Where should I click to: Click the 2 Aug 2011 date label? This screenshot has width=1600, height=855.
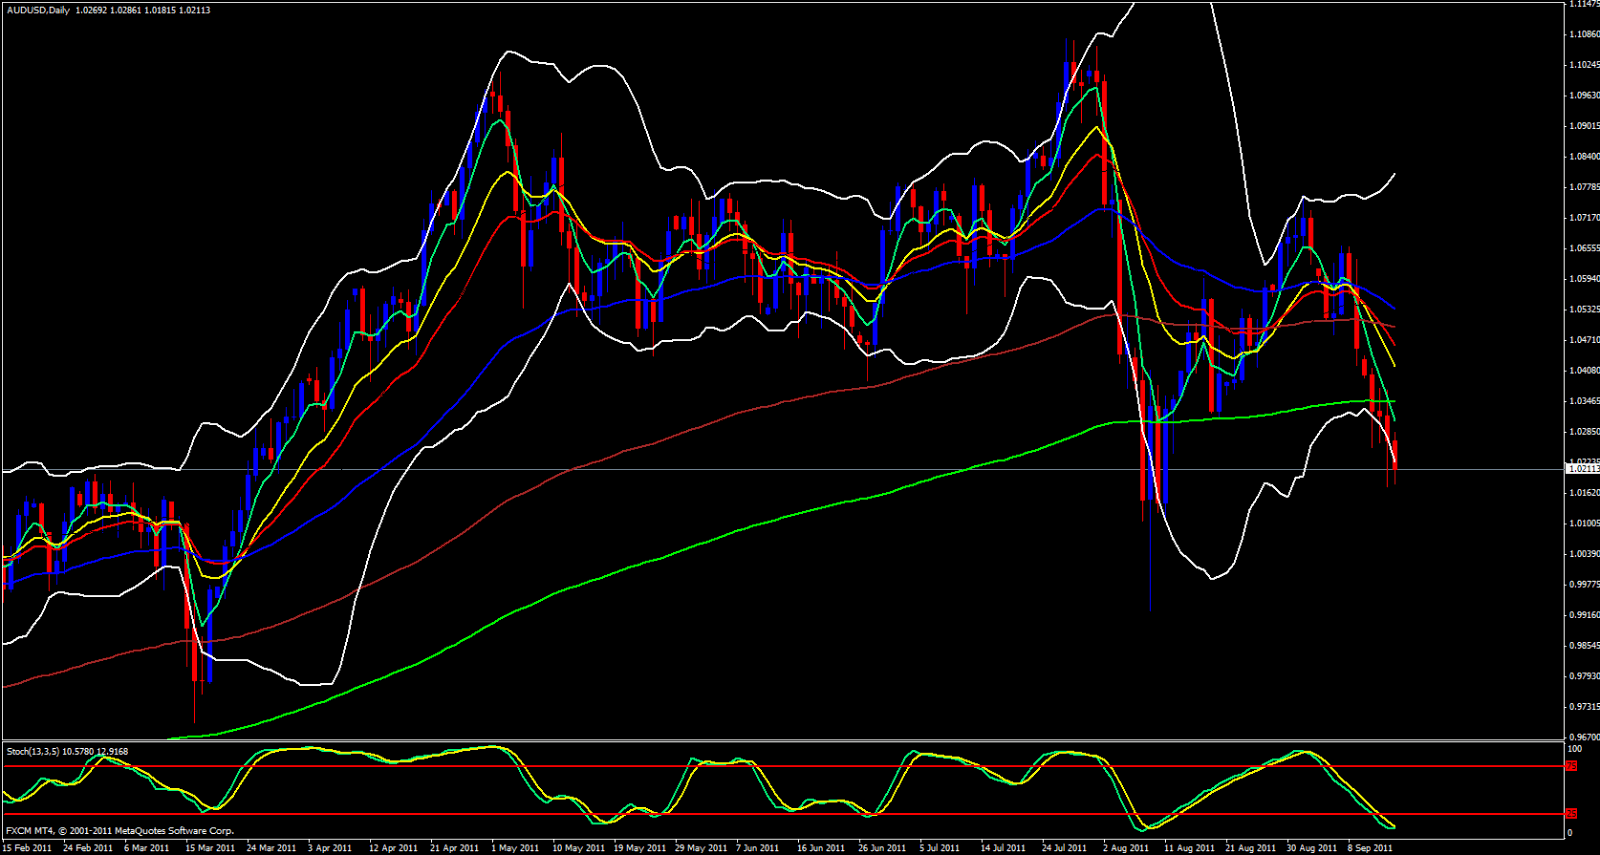(x=1126, y=848)
